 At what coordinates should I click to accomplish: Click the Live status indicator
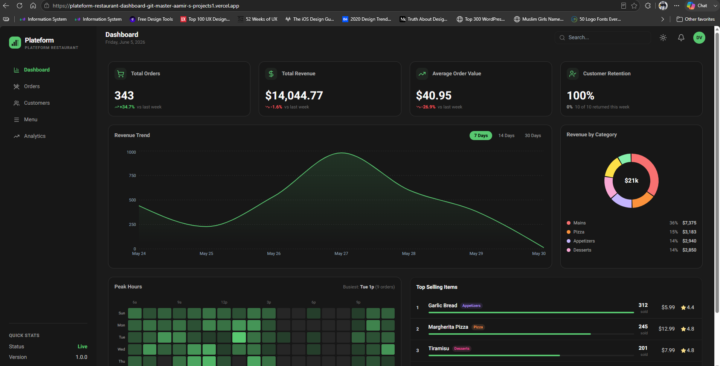[x=82, y=347]
